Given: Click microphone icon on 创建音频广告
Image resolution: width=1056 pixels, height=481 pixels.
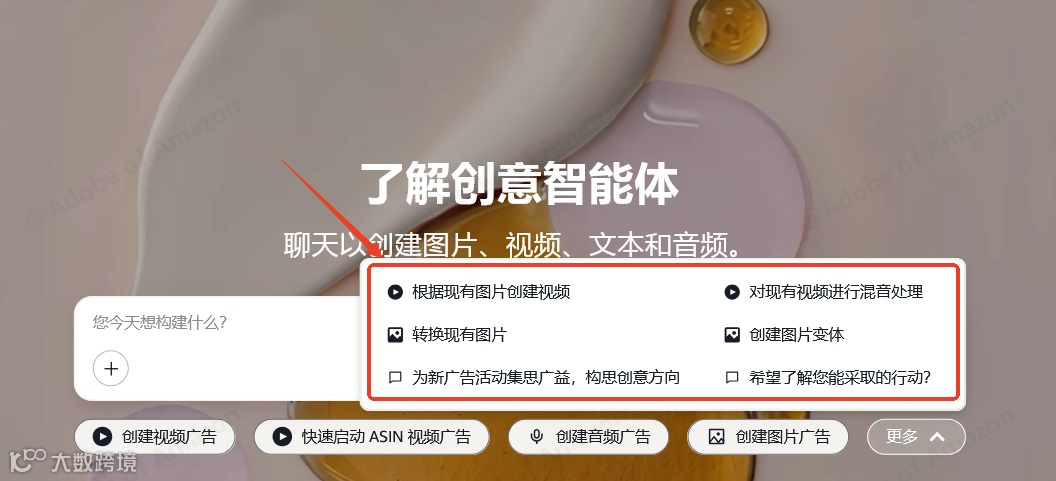Looking at the screenshot, I should point(537,437).
